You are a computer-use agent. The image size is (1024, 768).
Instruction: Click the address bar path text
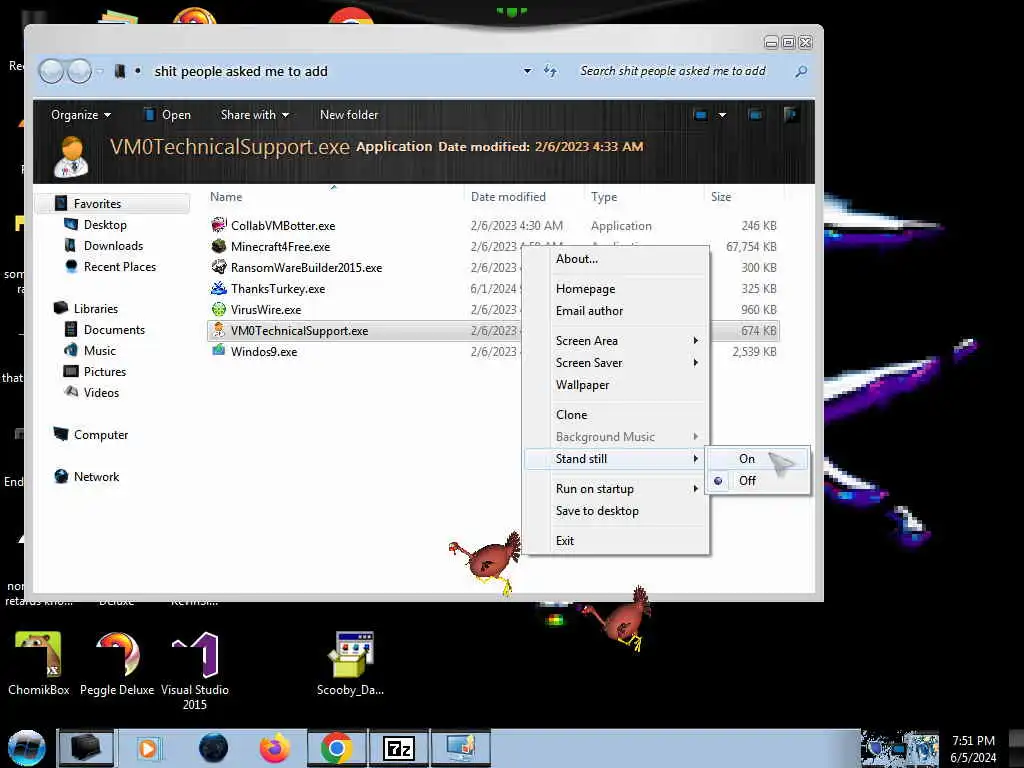point(241,71)
